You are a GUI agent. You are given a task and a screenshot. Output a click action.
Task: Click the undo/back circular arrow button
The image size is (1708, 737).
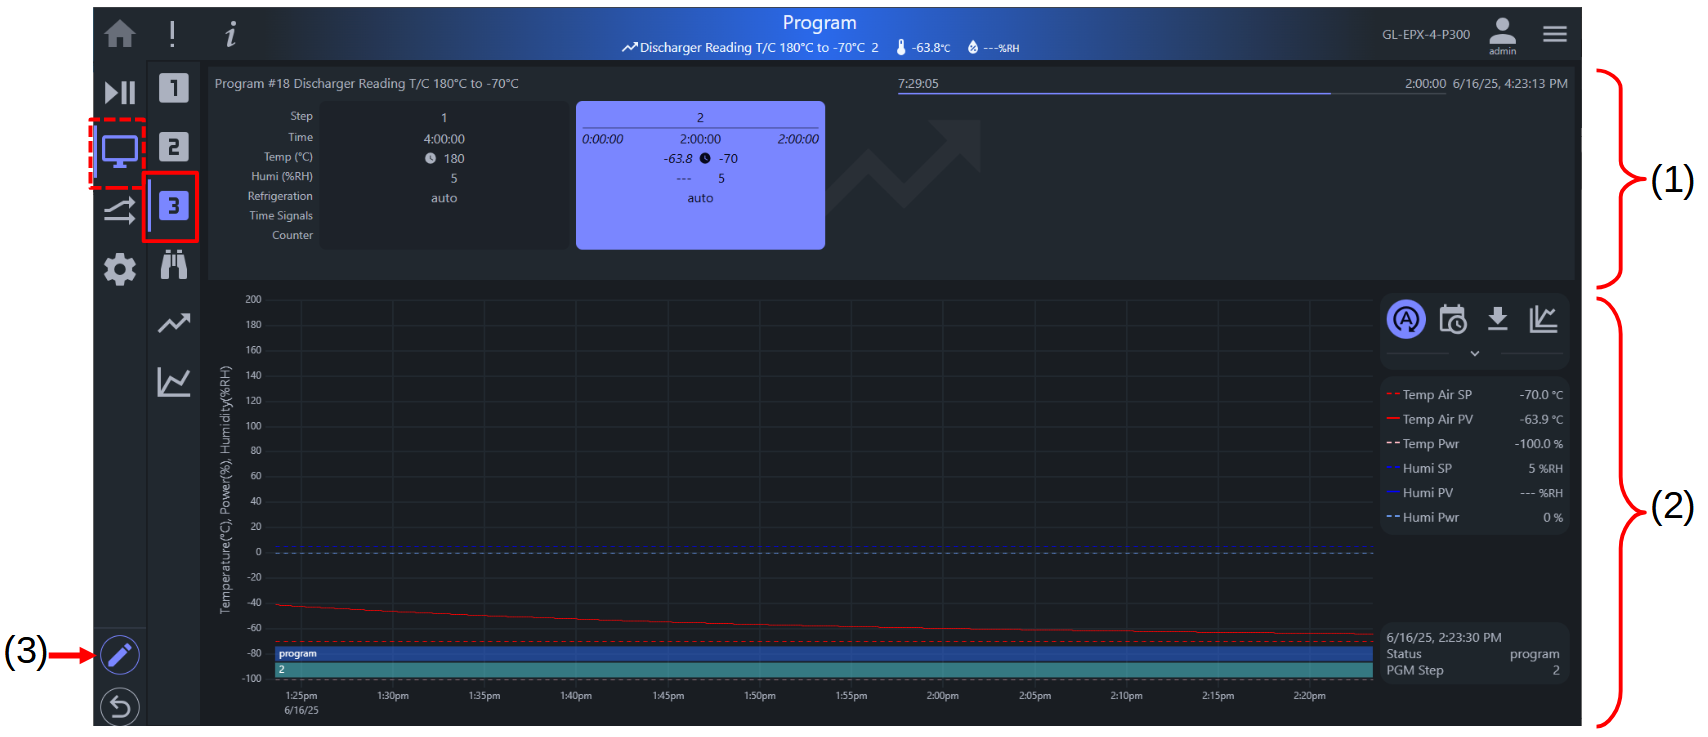point(120,706)
